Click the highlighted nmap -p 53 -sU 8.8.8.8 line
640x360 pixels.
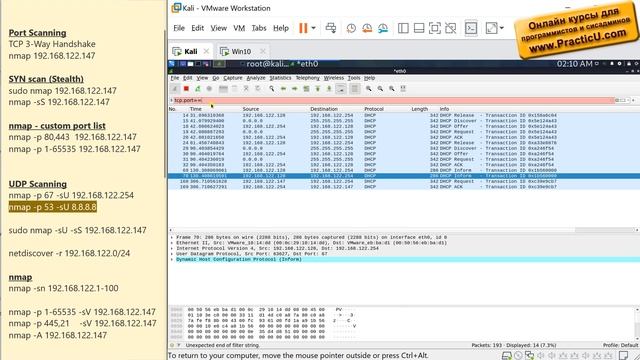pos(53,207)
